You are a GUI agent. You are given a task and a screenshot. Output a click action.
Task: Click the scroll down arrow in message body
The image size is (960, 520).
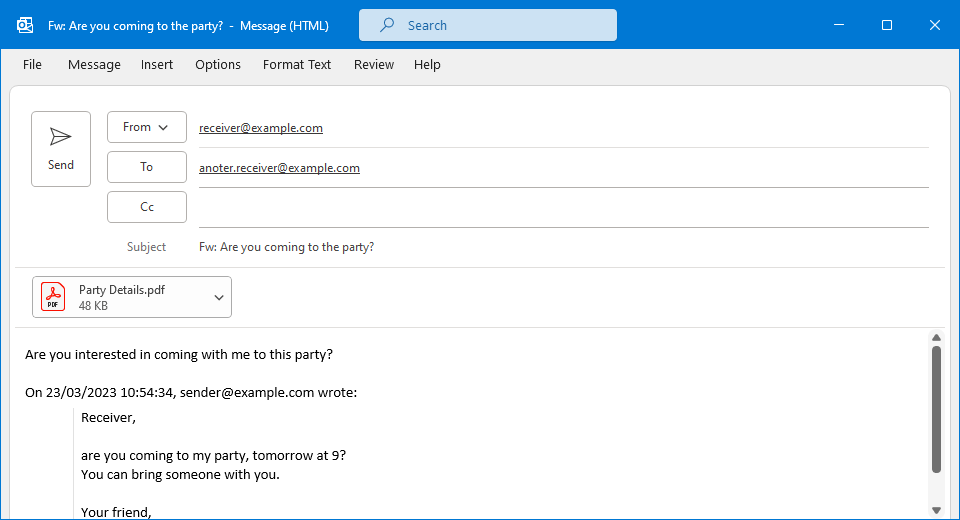tap(936, 510)
